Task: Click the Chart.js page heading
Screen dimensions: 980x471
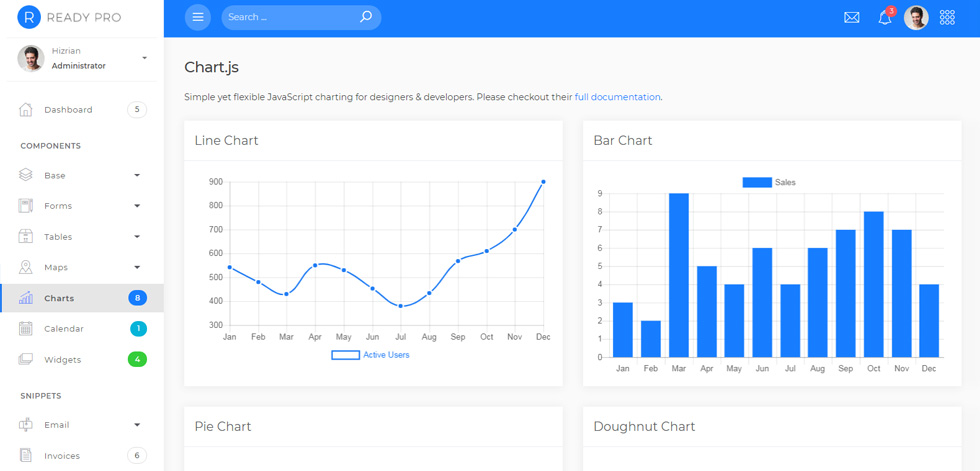Action: (x=211, y=67)
